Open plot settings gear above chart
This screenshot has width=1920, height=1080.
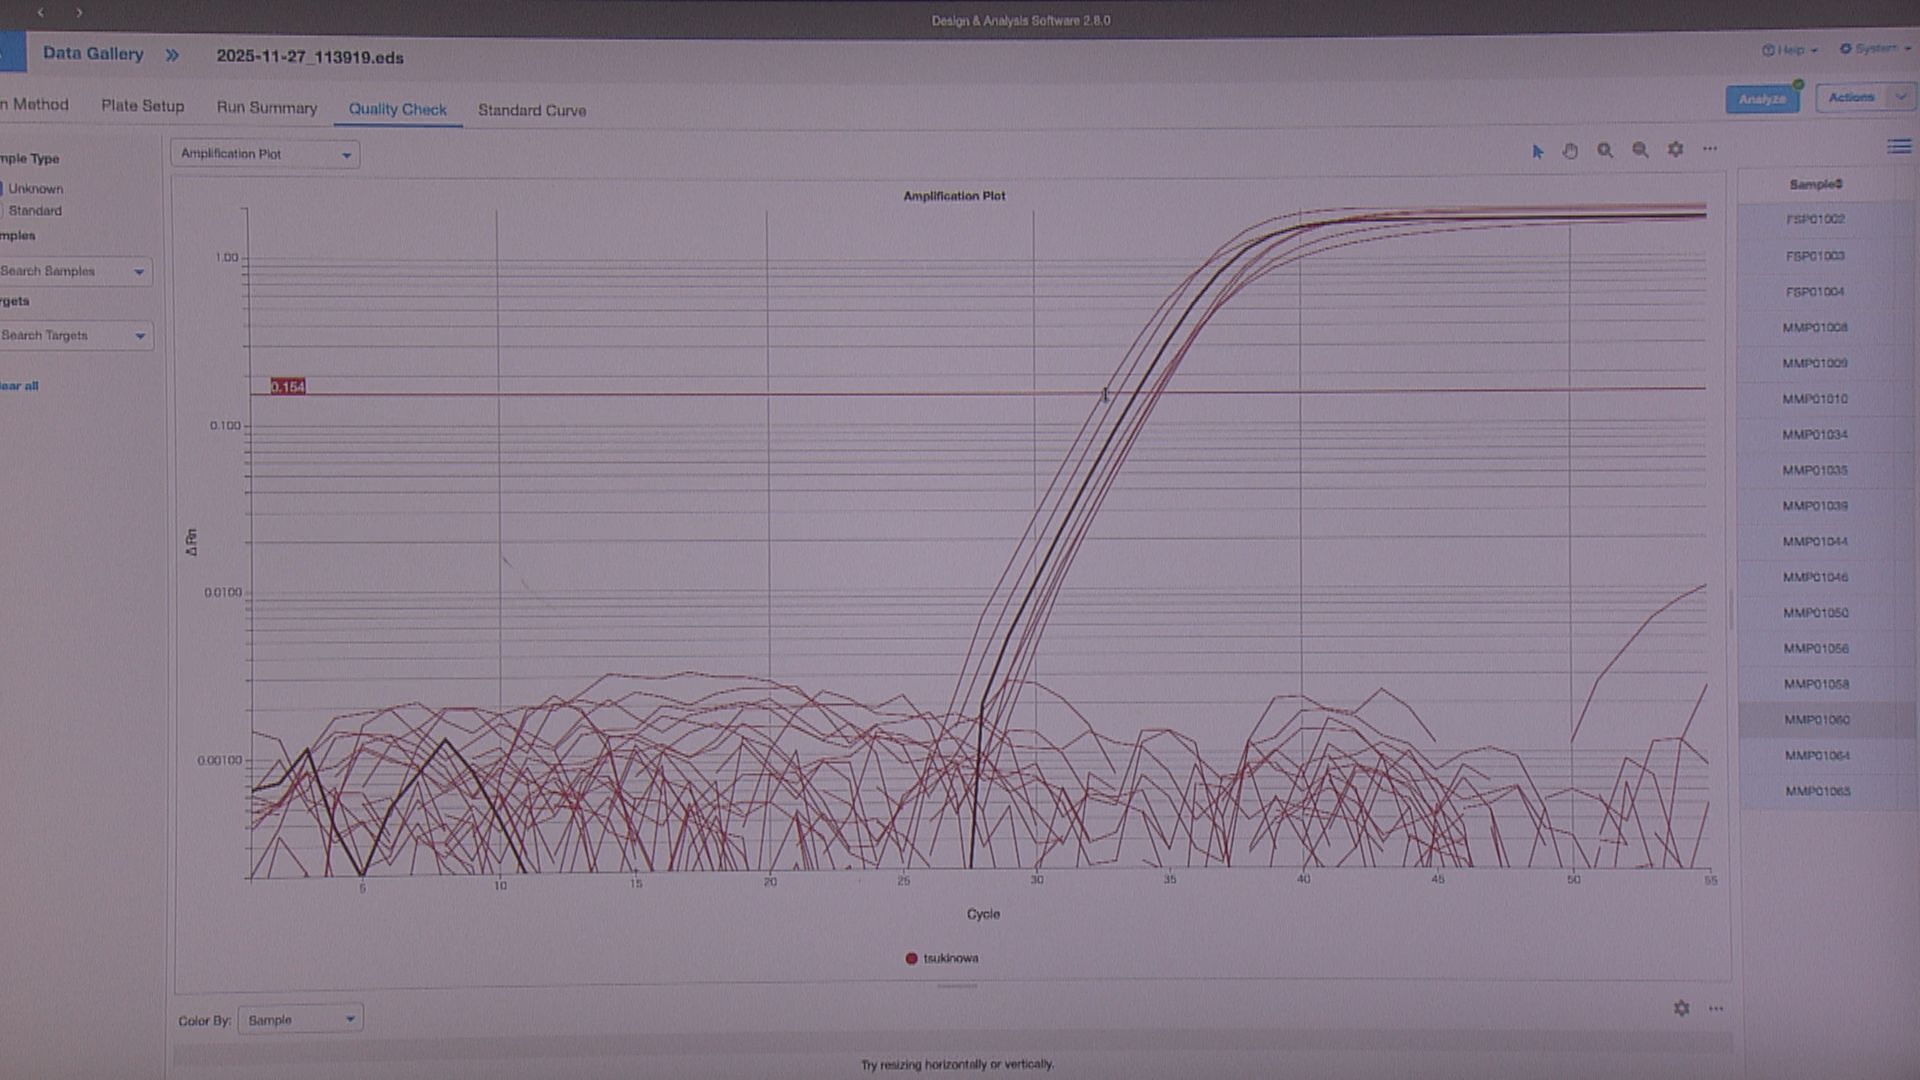[1675, 149]
